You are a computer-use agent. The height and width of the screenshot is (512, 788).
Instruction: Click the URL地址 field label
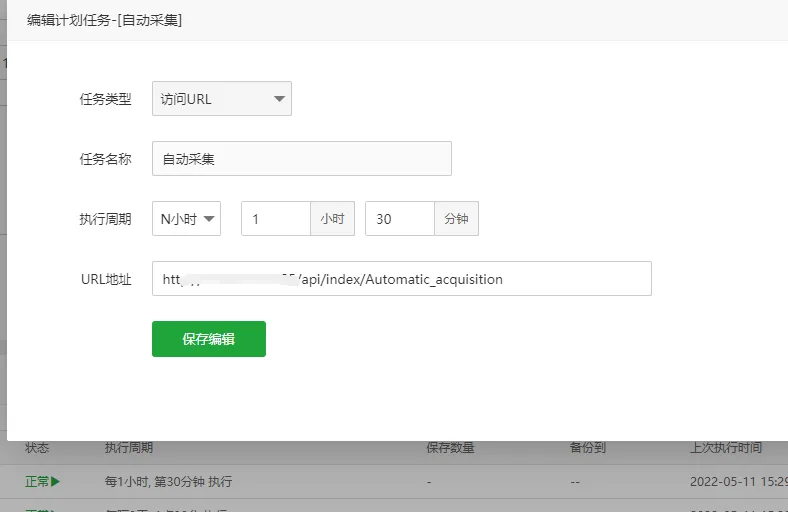coord(106,279)
